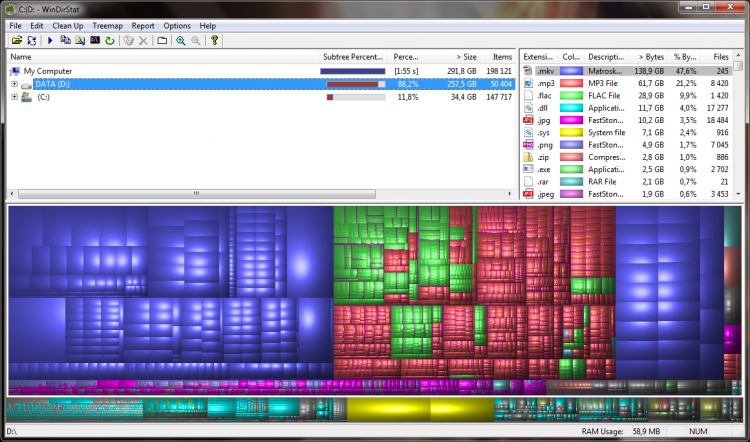Click the (C:) Windows drive icon
Viewport: 750px width, 442px height.
(x=26, y=97)
